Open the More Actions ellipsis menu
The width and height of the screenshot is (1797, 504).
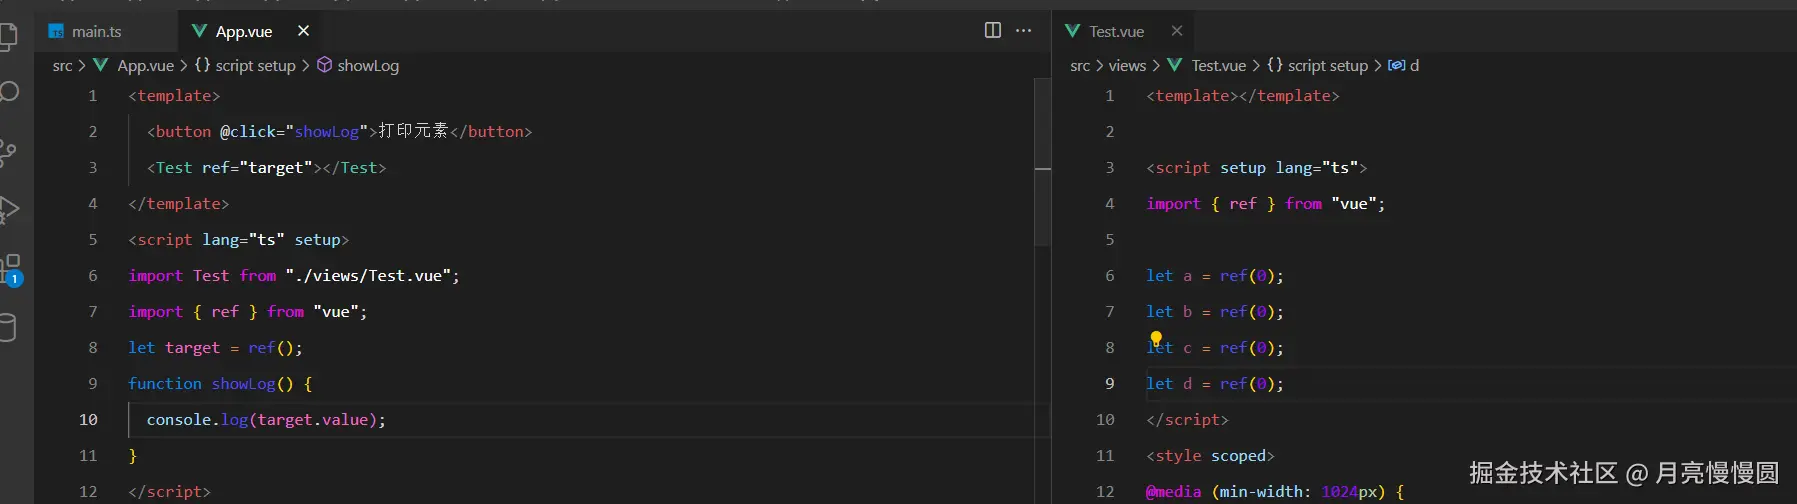point(1023,31)
